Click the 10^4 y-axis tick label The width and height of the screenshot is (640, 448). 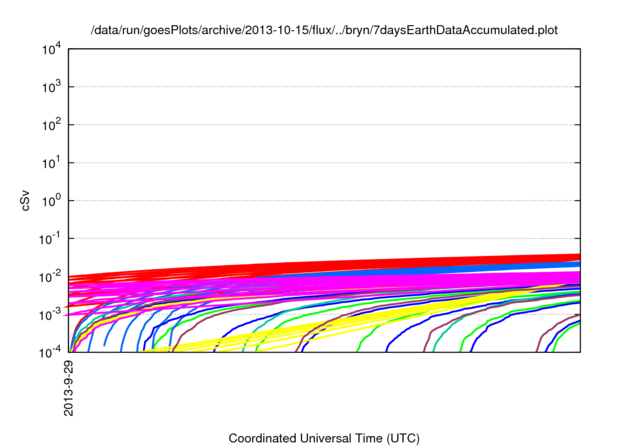coord(52,50)
